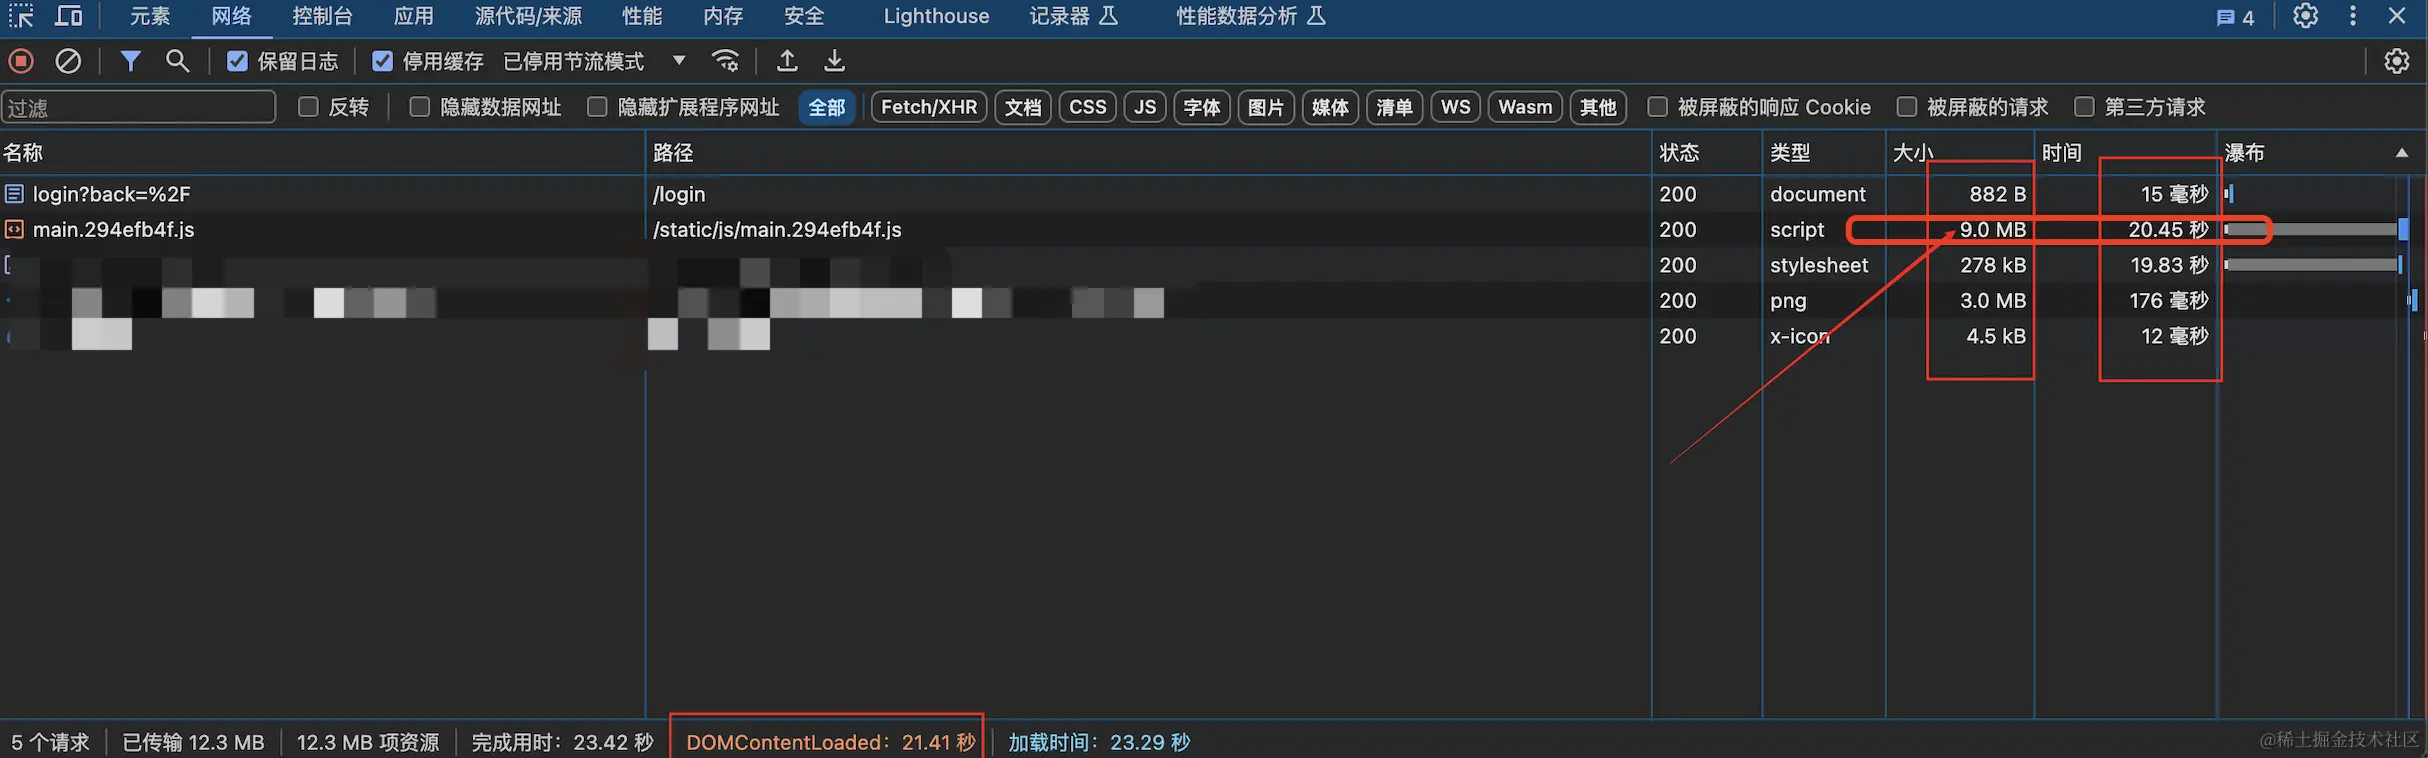Filter by 文档 type
Viewport: 2428px width, 758px height.
pos(1023,107)
